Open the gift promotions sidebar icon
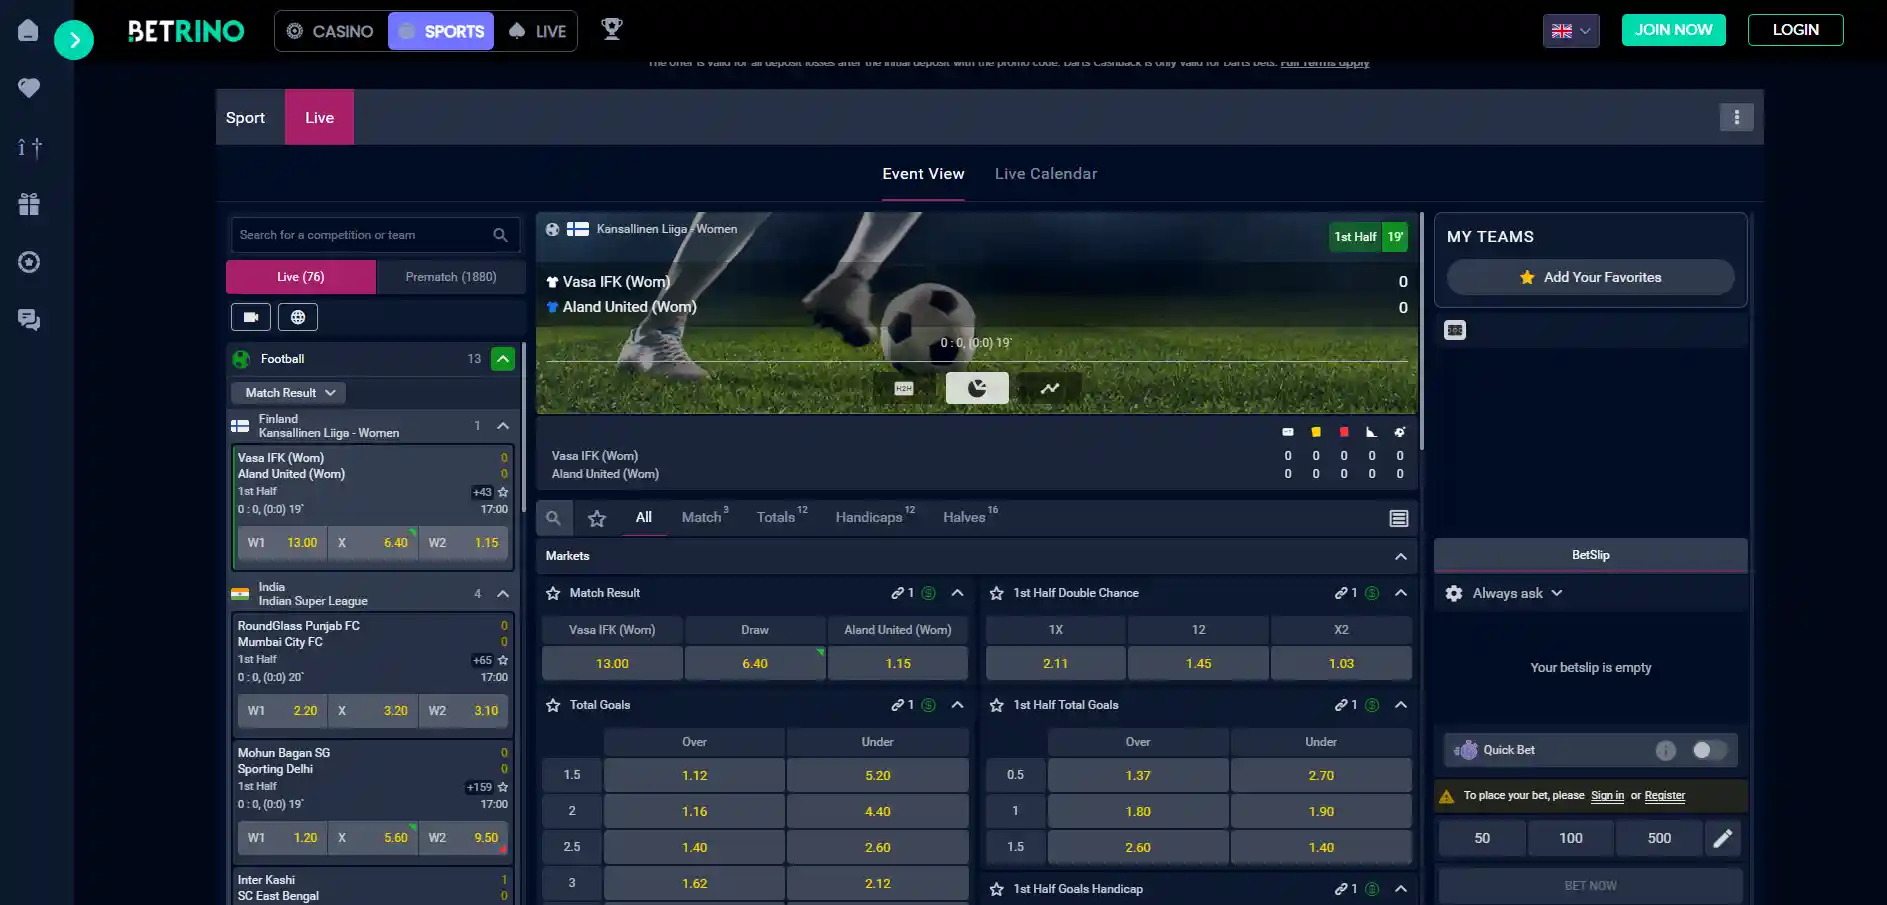1887x905 pixels. click(29, 204)
